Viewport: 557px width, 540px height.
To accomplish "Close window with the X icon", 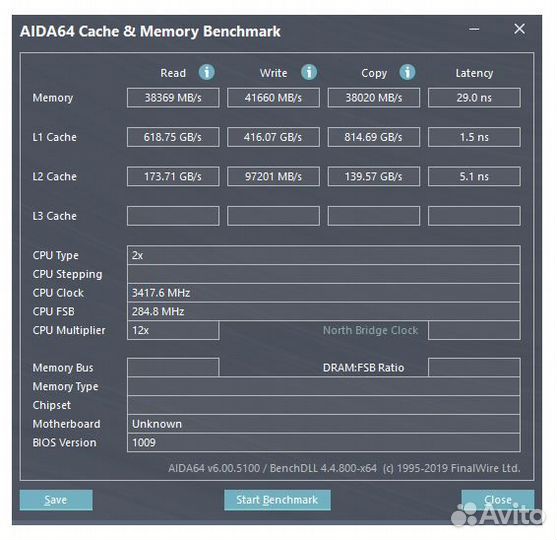I will pyautogui.click(x=519, y=29).
